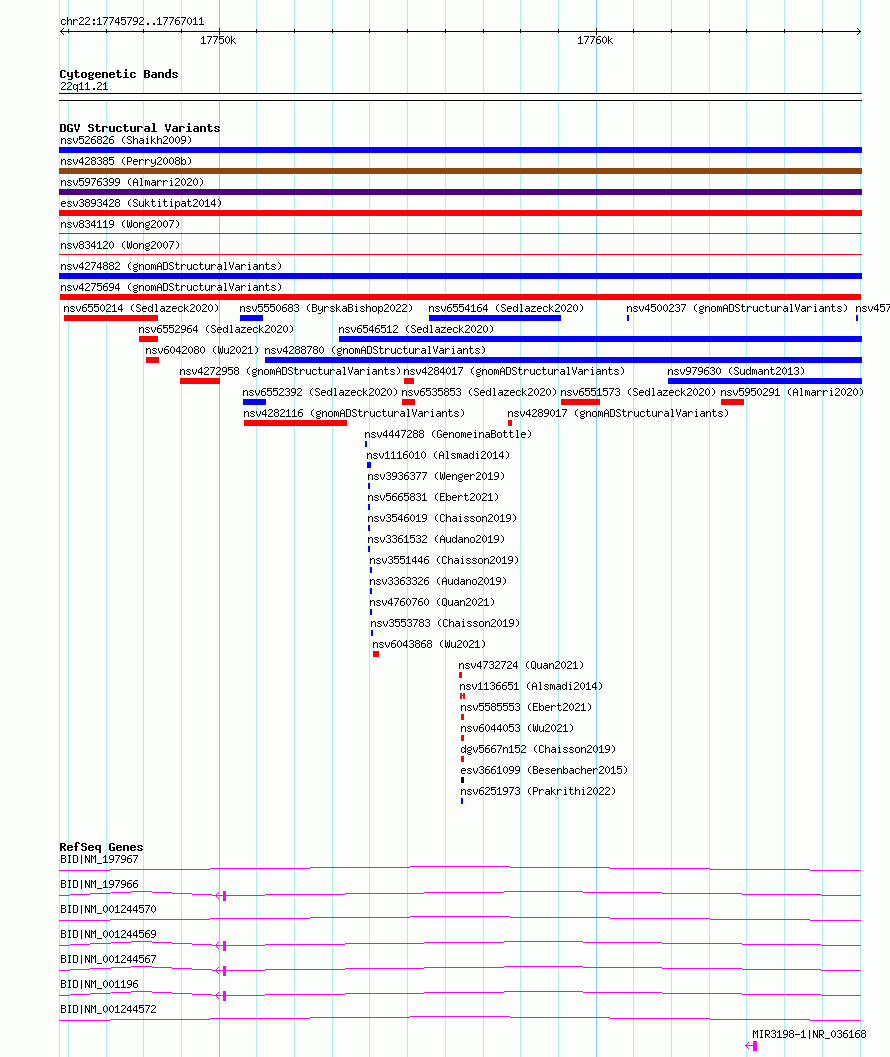This screenshot has height=1057, width=890.
Task: Click nsv4282116 gnomAD variant label
Action: tap(354, 413)
